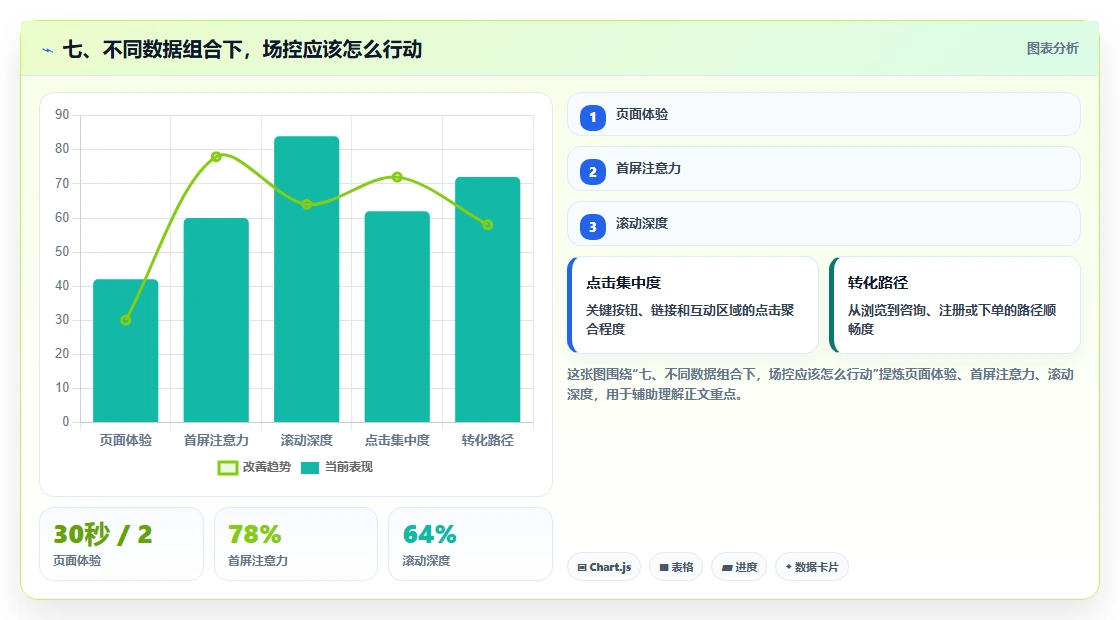The height and width of the screenshot is (620, 1120).
Task: Click the 点击集中度 x-axis label
Action: coord(397,441)
